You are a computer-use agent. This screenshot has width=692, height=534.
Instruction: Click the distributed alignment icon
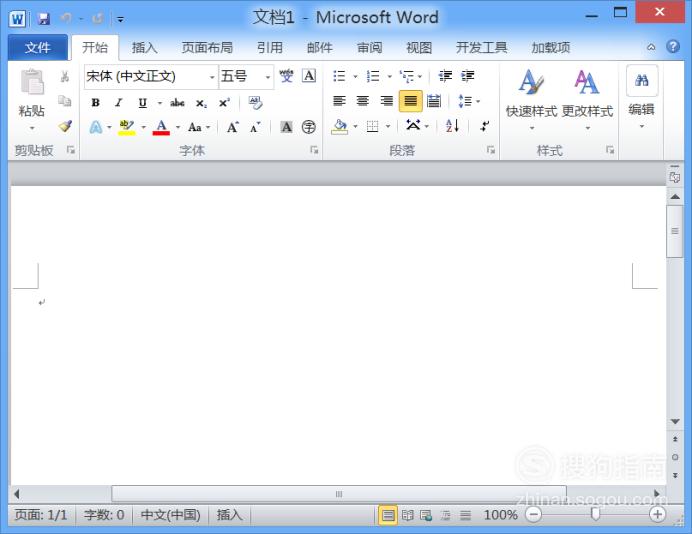[434, 102]
